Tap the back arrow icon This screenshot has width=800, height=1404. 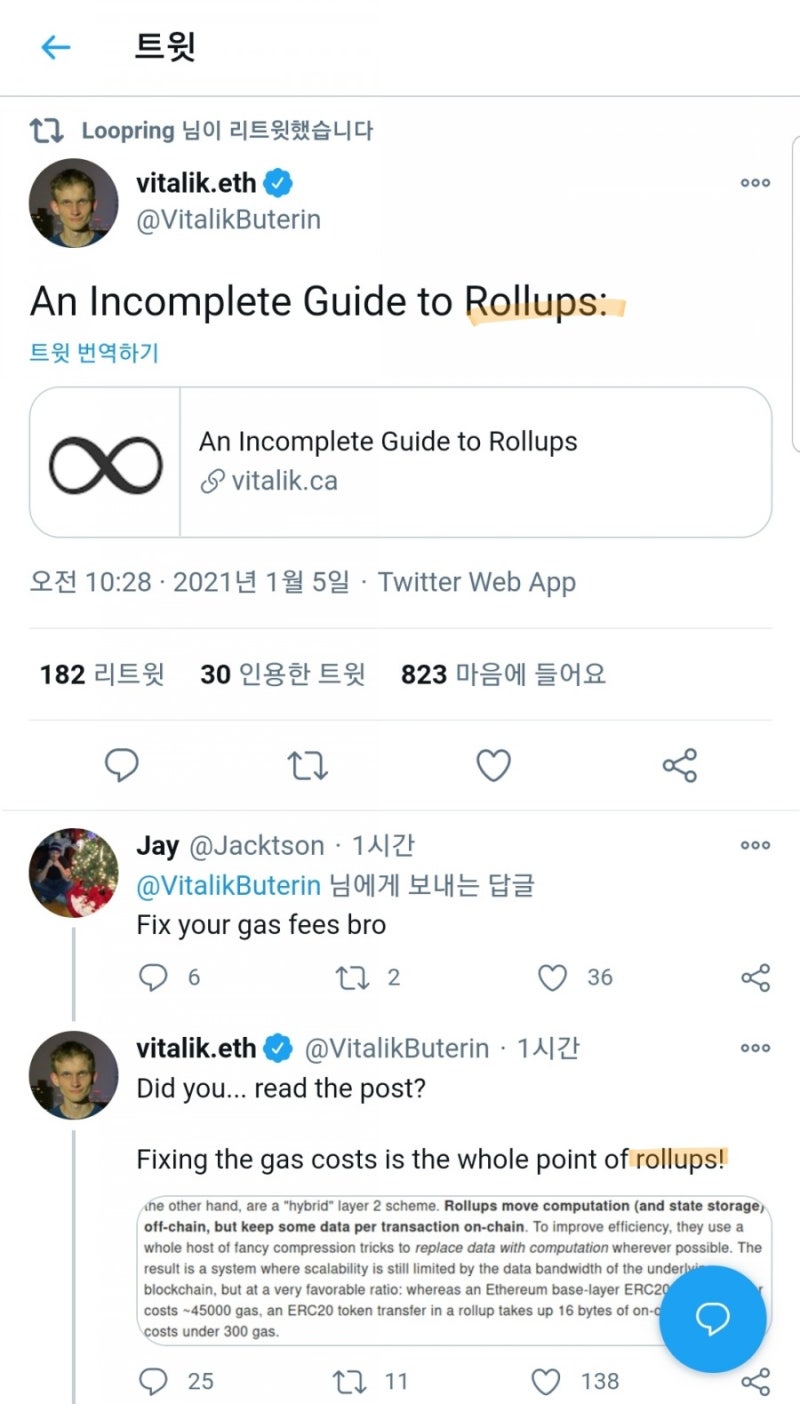point(55,47)
